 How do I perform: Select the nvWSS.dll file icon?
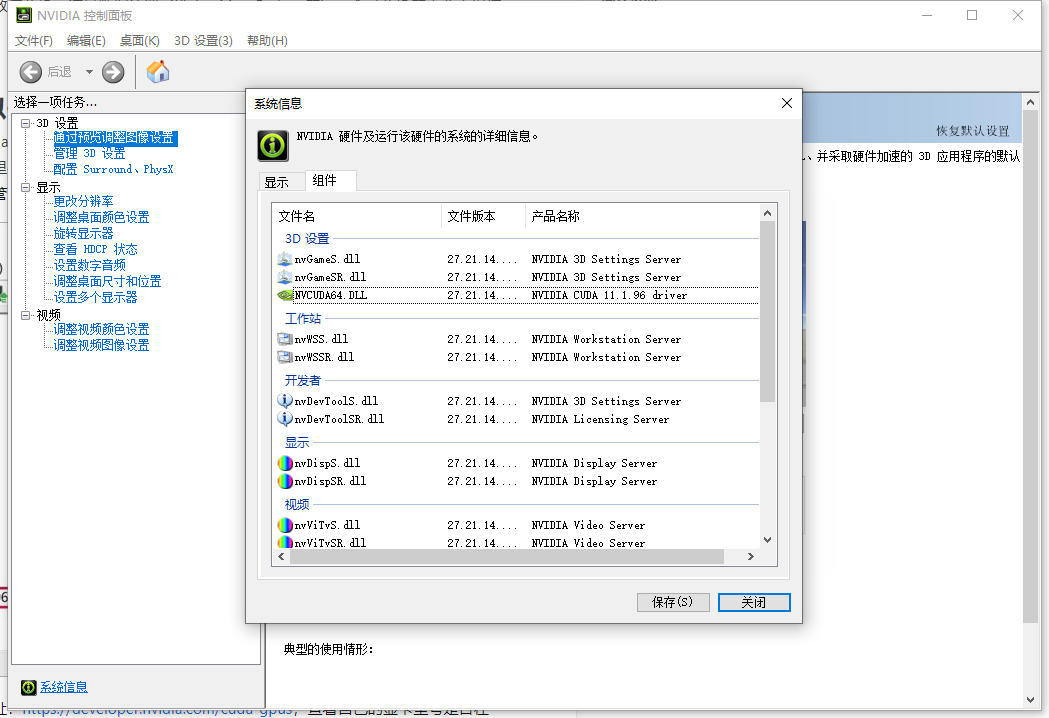(284, 339)
